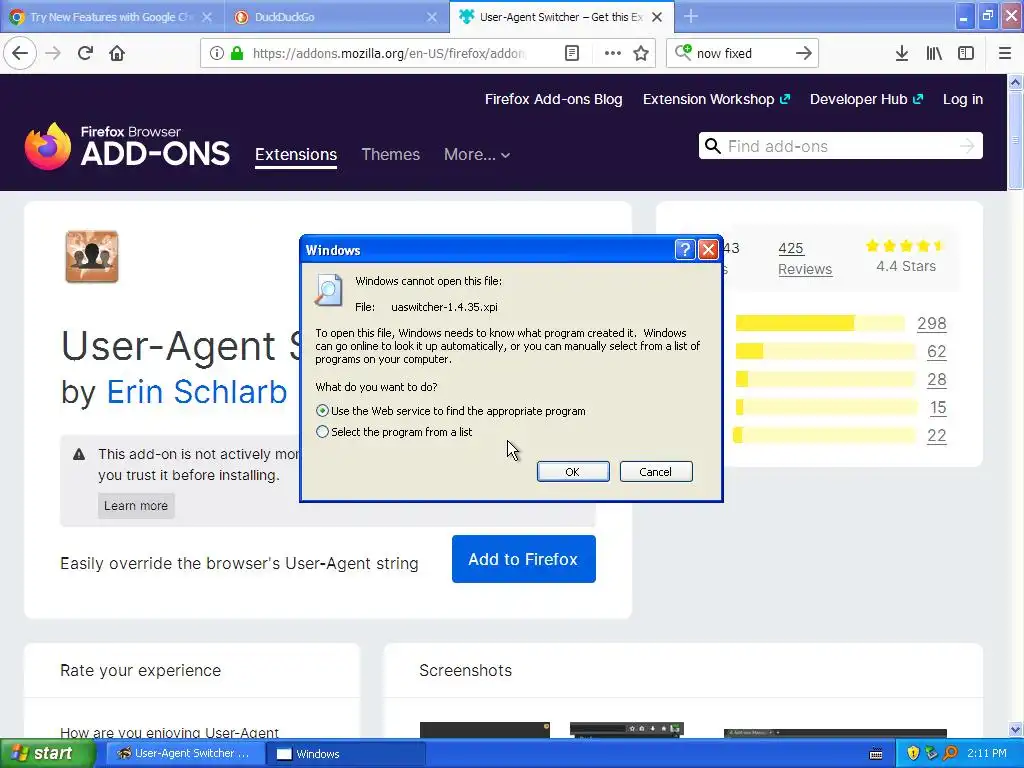Click the Windows Start button
Viewport: 1024px width, 768px height.
47,754
